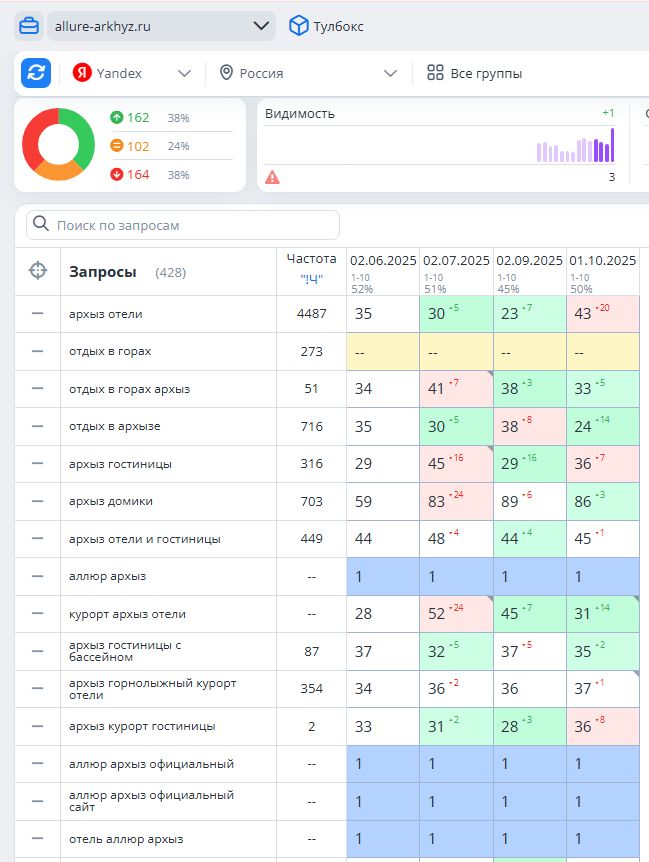Open Тулбокс cube icon
This screenshot has width=649, height=862.
click(298, 26)
